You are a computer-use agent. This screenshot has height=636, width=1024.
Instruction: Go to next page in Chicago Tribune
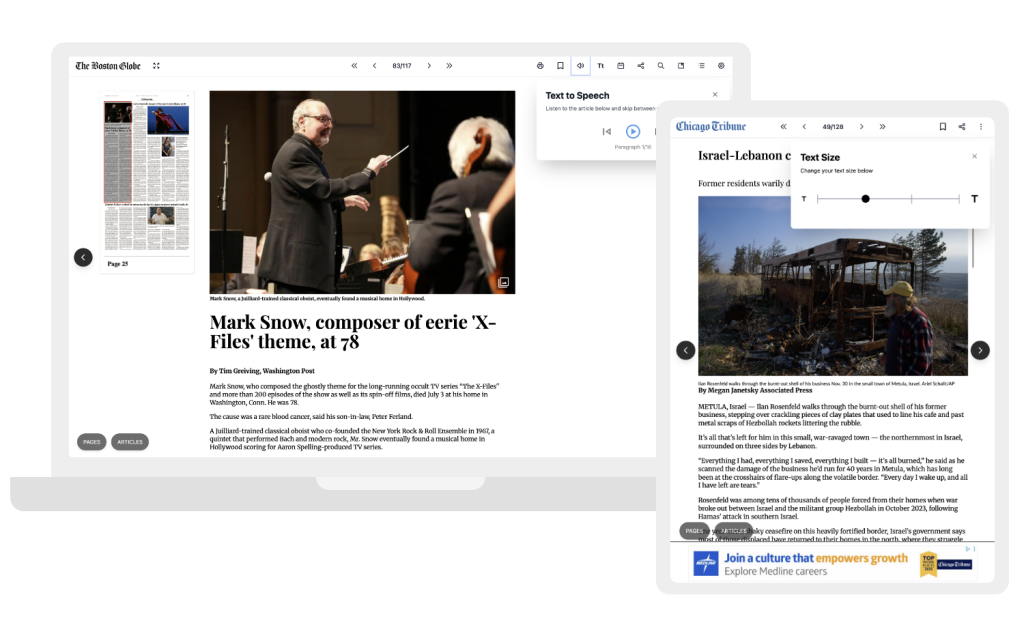coord(860,127)
